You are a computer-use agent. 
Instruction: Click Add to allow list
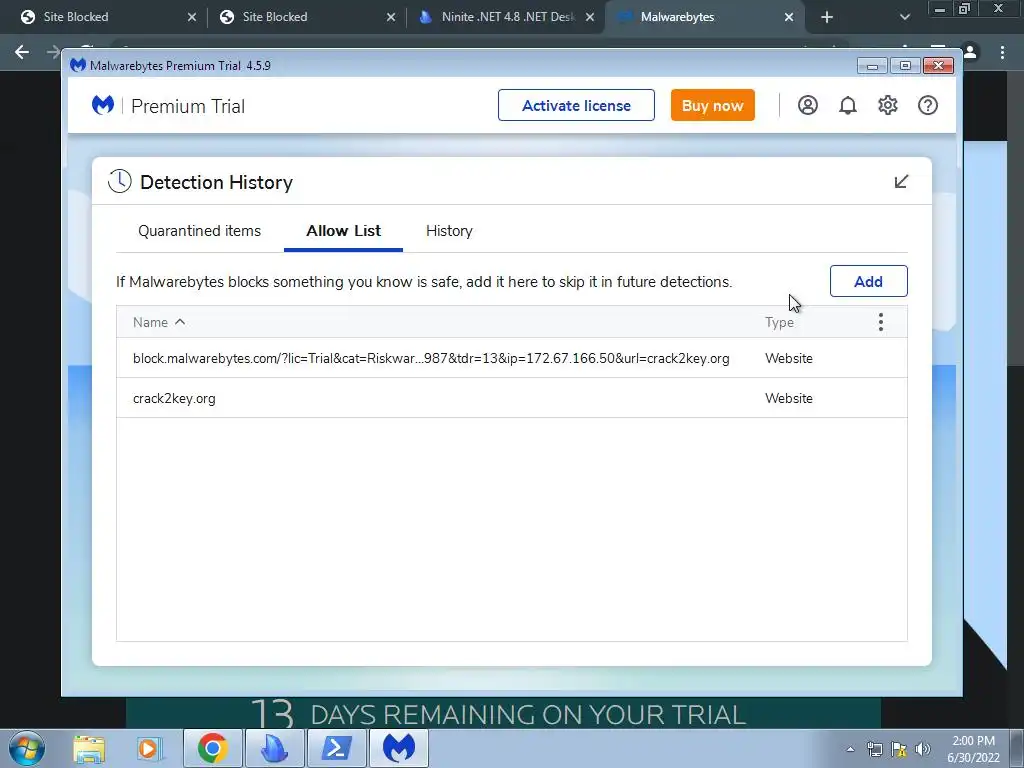click(869, 281)
